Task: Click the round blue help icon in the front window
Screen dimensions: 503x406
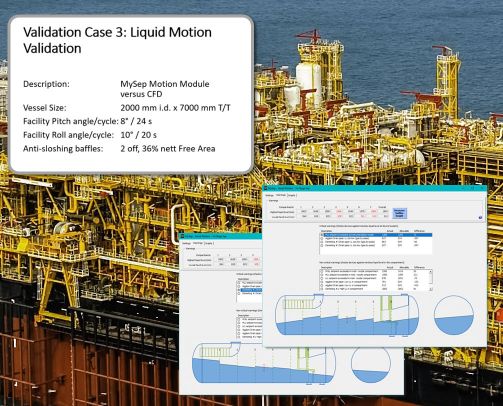Action: tap(480, 218)
